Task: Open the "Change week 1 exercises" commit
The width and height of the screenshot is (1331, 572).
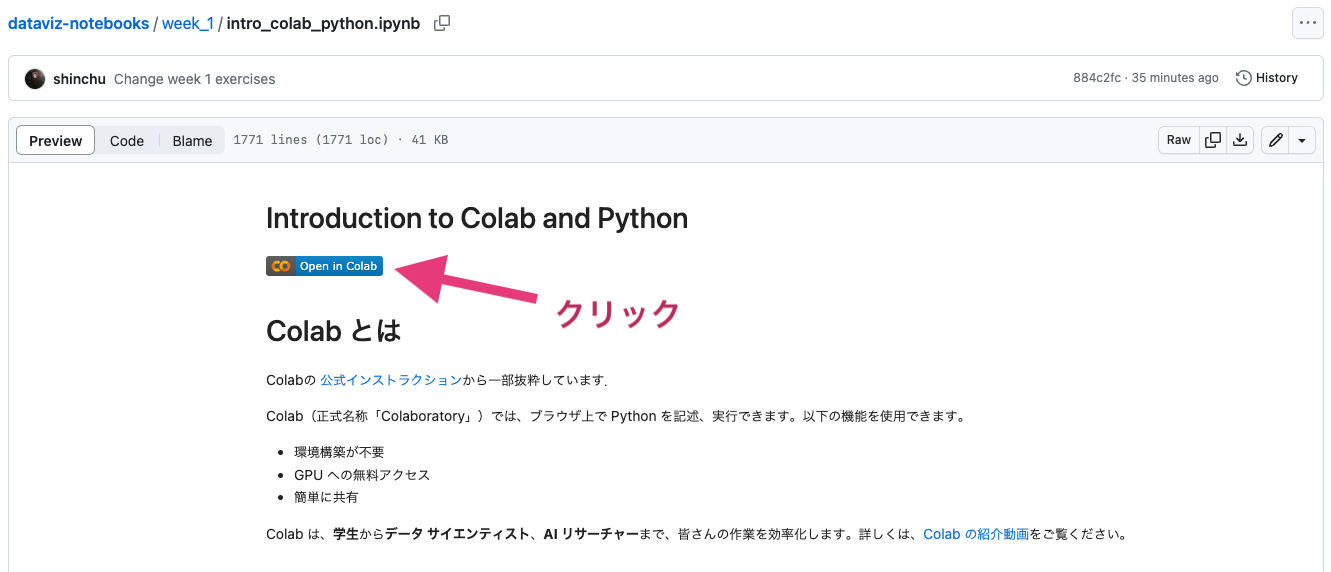Action: click(194, 79)
